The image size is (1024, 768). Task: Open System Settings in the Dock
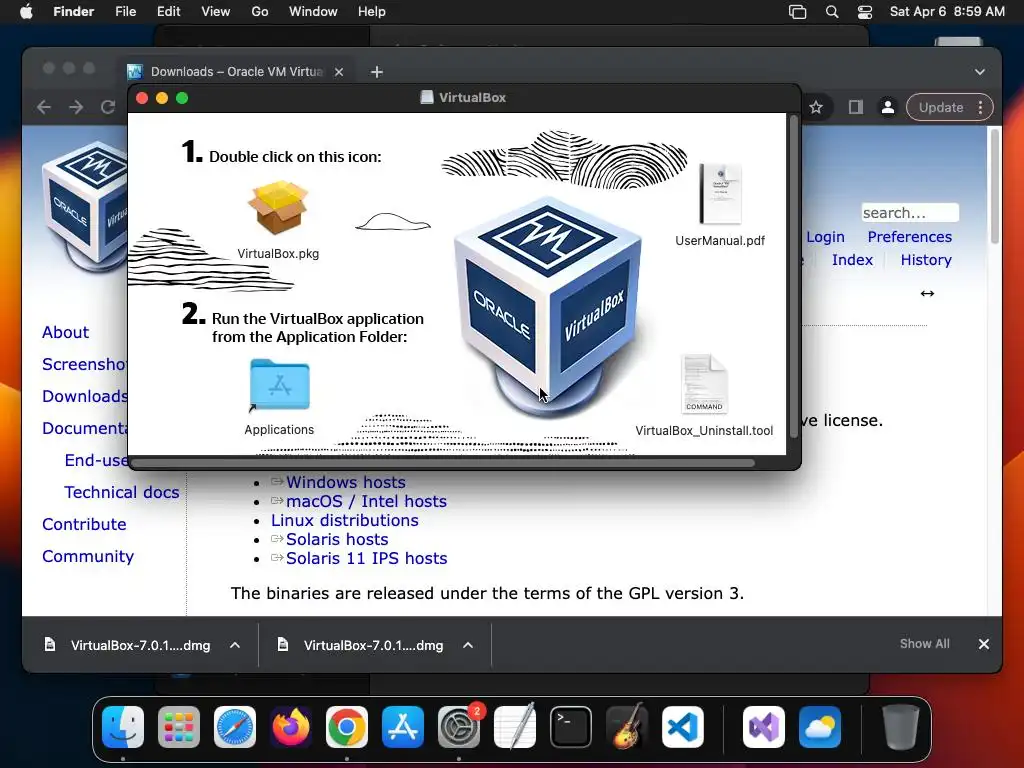pos(458,727)
